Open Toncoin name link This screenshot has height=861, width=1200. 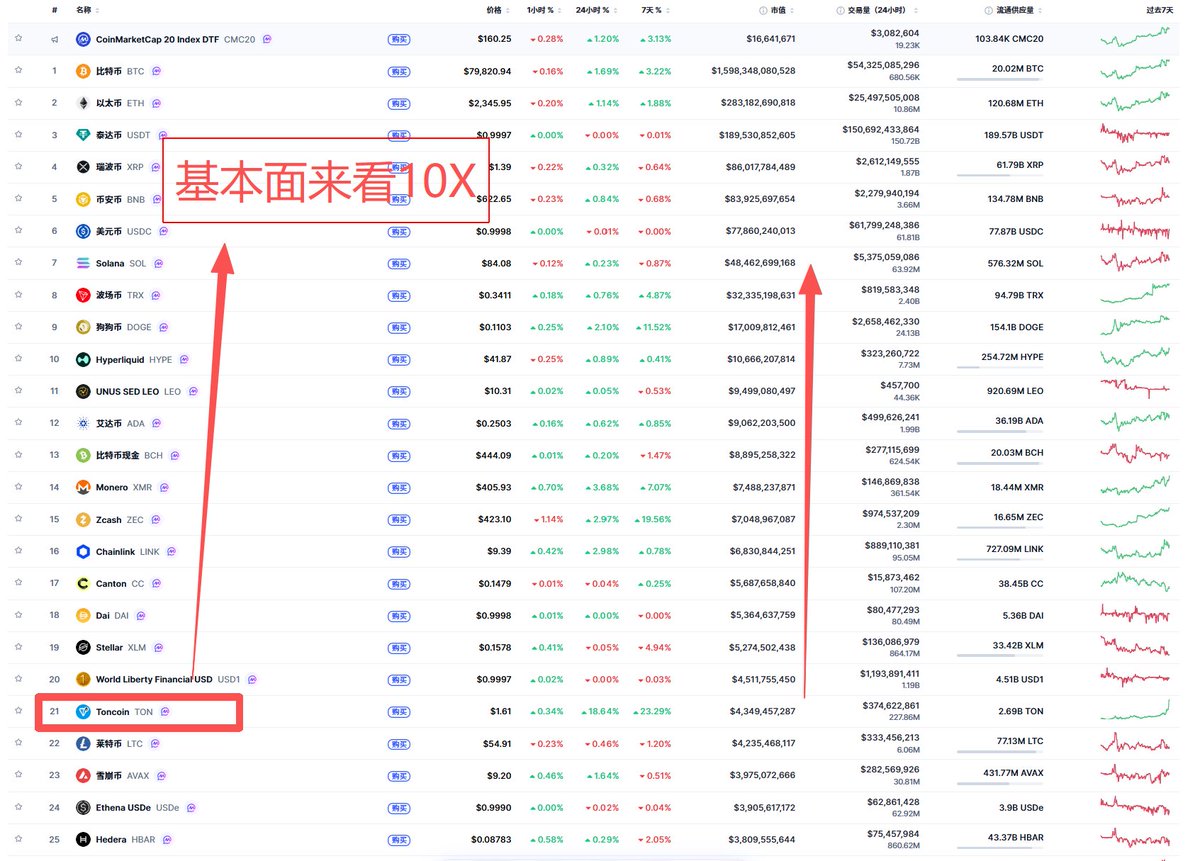(112, 711)
